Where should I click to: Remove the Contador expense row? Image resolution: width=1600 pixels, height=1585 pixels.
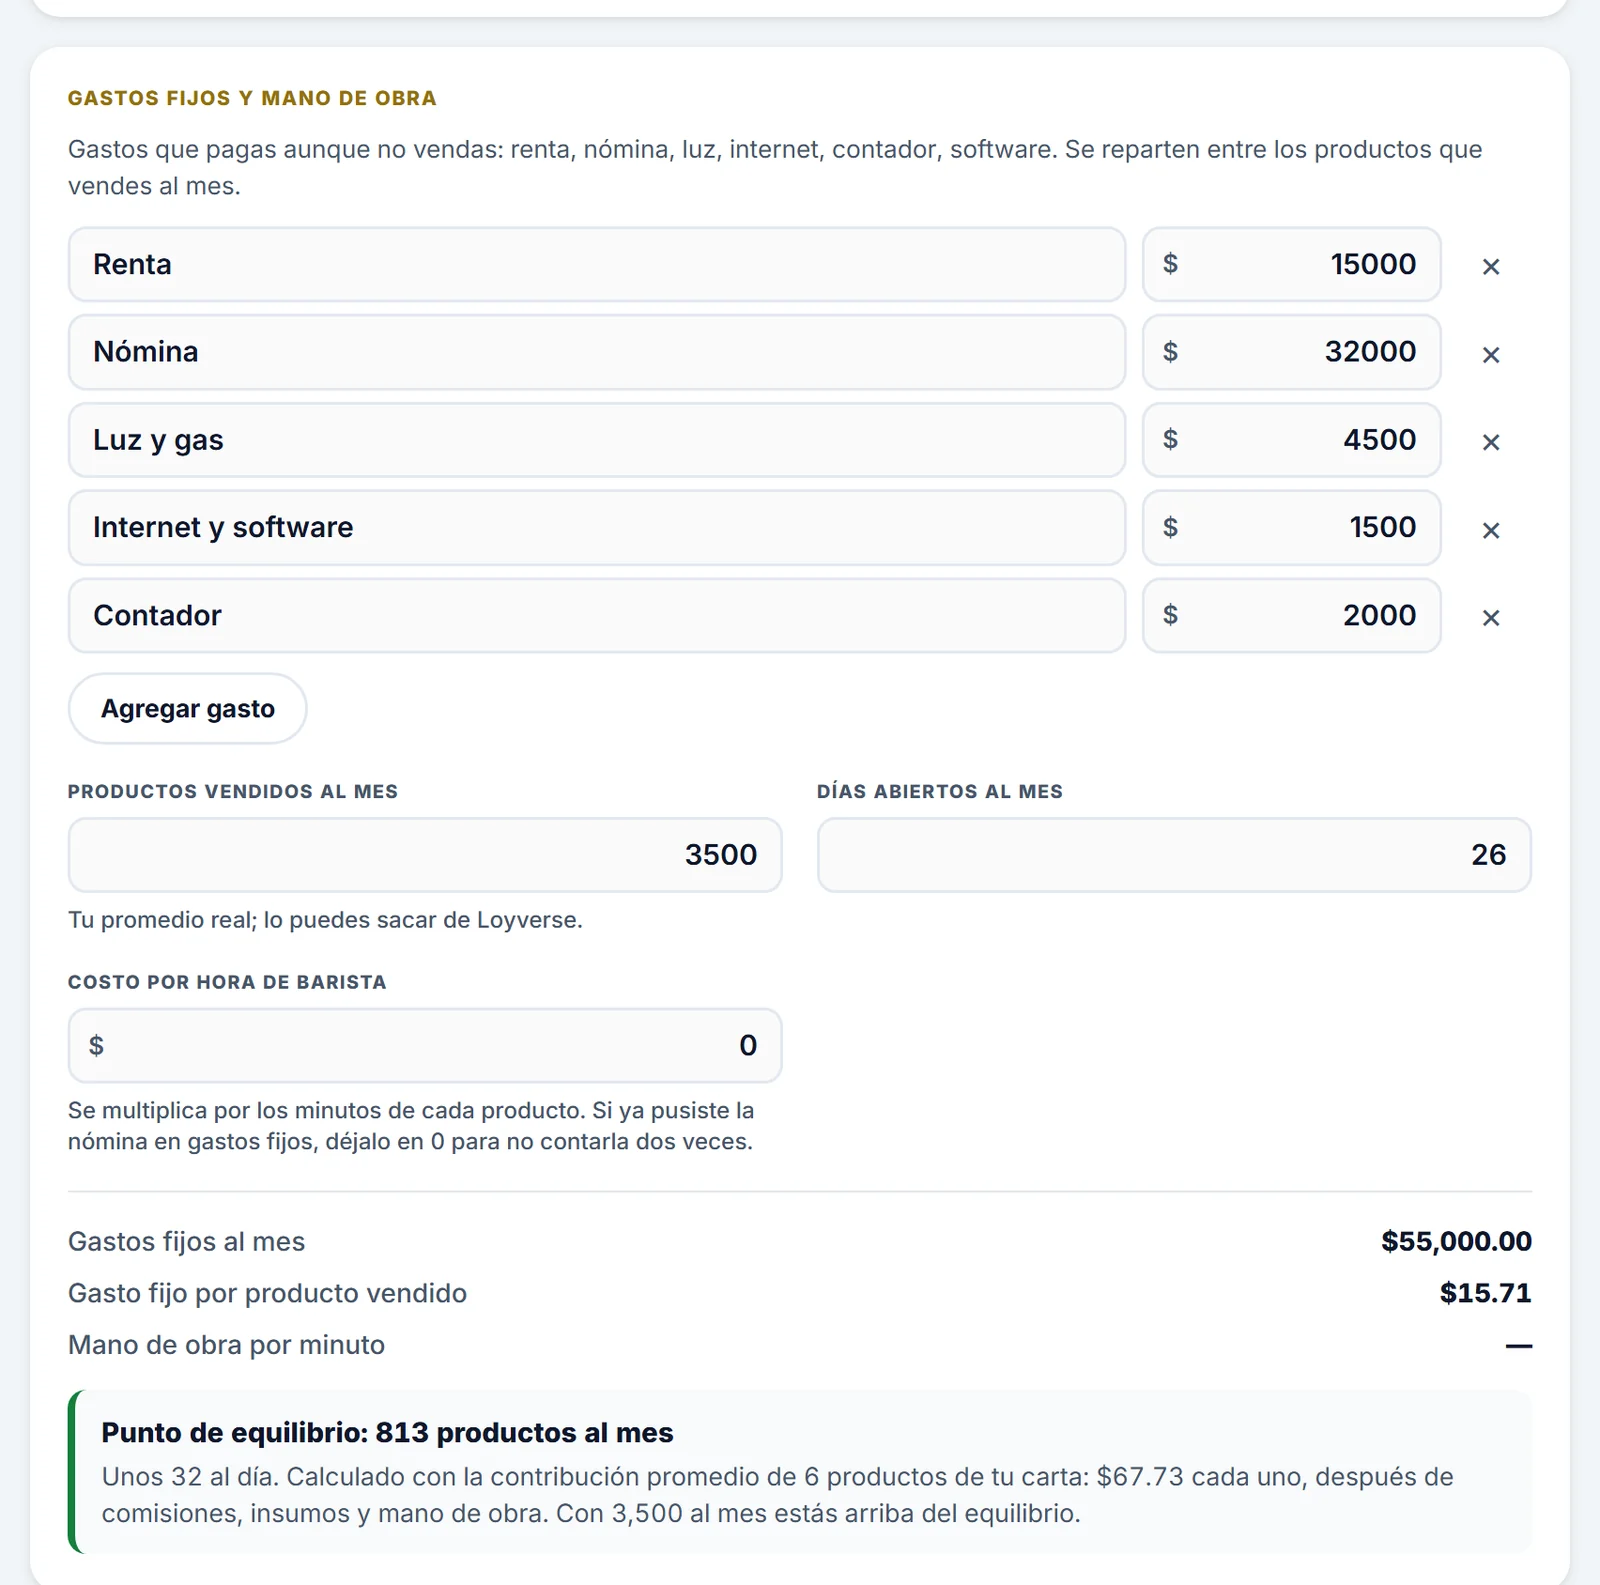(x=1490, y=617)
